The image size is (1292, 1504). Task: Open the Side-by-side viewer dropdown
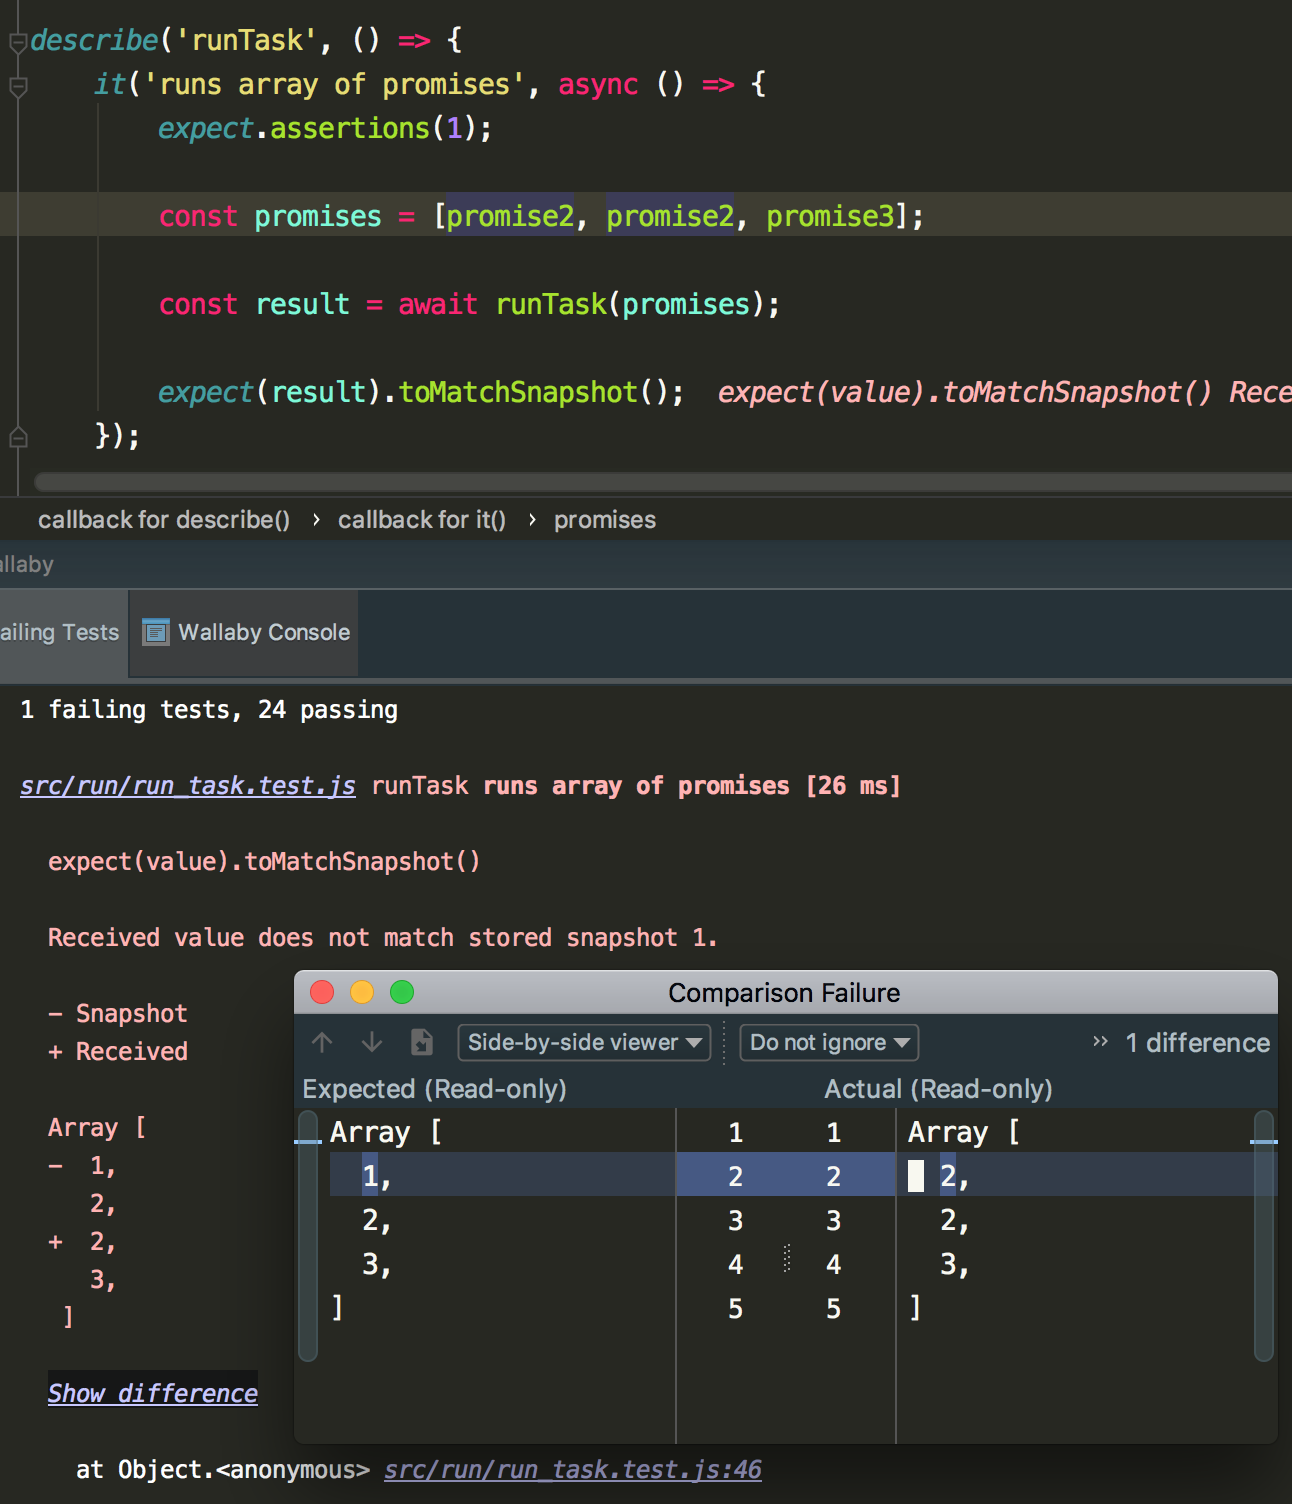pyautogui.click(x=583, y=1042)
